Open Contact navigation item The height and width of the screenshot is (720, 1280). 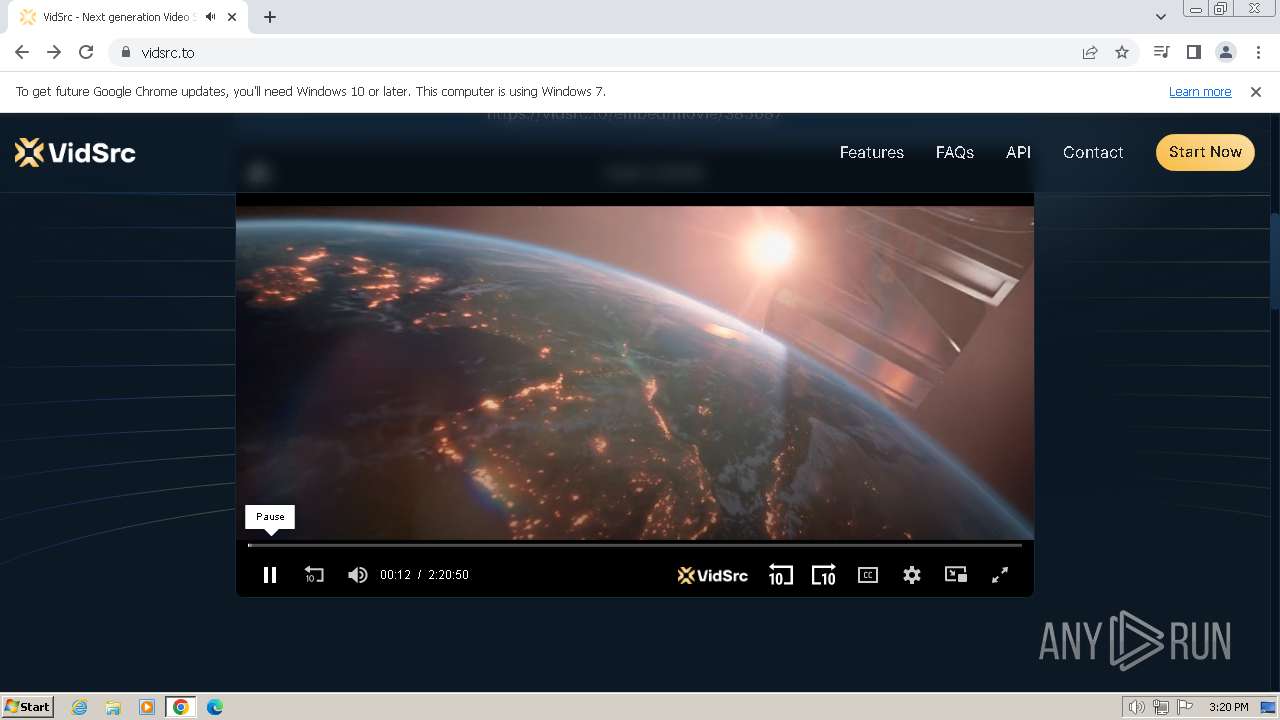1093,152
